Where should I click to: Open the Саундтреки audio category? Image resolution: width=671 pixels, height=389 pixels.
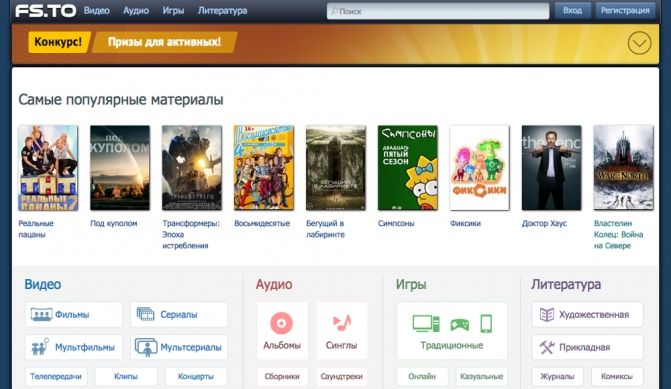341,377
